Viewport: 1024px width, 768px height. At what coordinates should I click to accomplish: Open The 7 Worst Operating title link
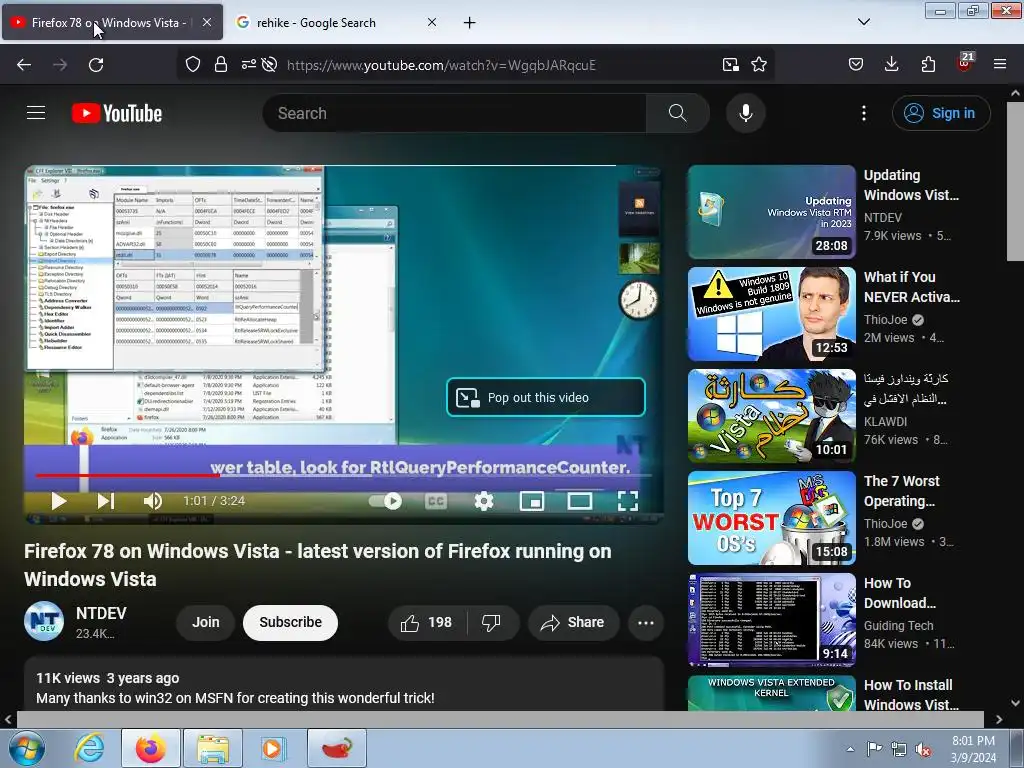point(902,491)
